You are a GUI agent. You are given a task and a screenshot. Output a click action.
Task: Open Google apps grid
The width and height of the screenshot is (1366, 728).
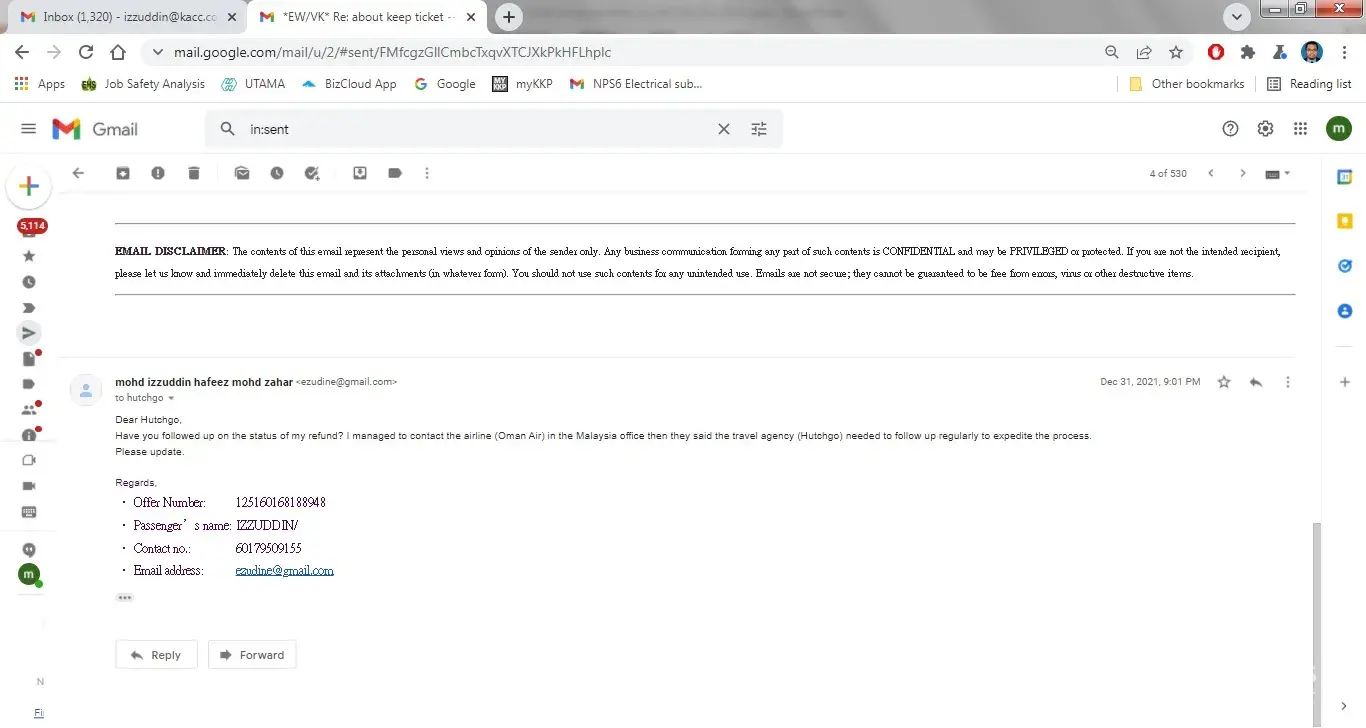click(x=1300, y=129)
